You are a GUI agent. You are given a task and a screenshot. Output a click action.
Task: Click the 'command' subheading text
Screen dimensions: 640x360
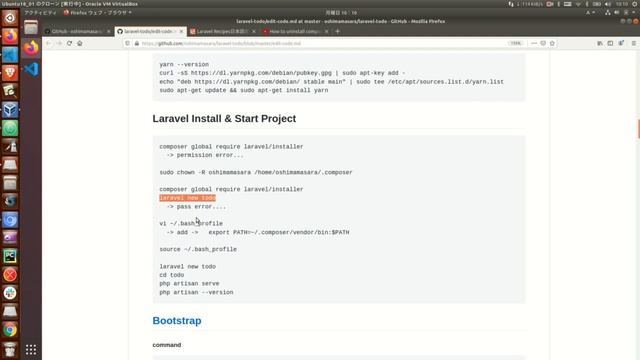pyautogui.click(x=167, y=345)
